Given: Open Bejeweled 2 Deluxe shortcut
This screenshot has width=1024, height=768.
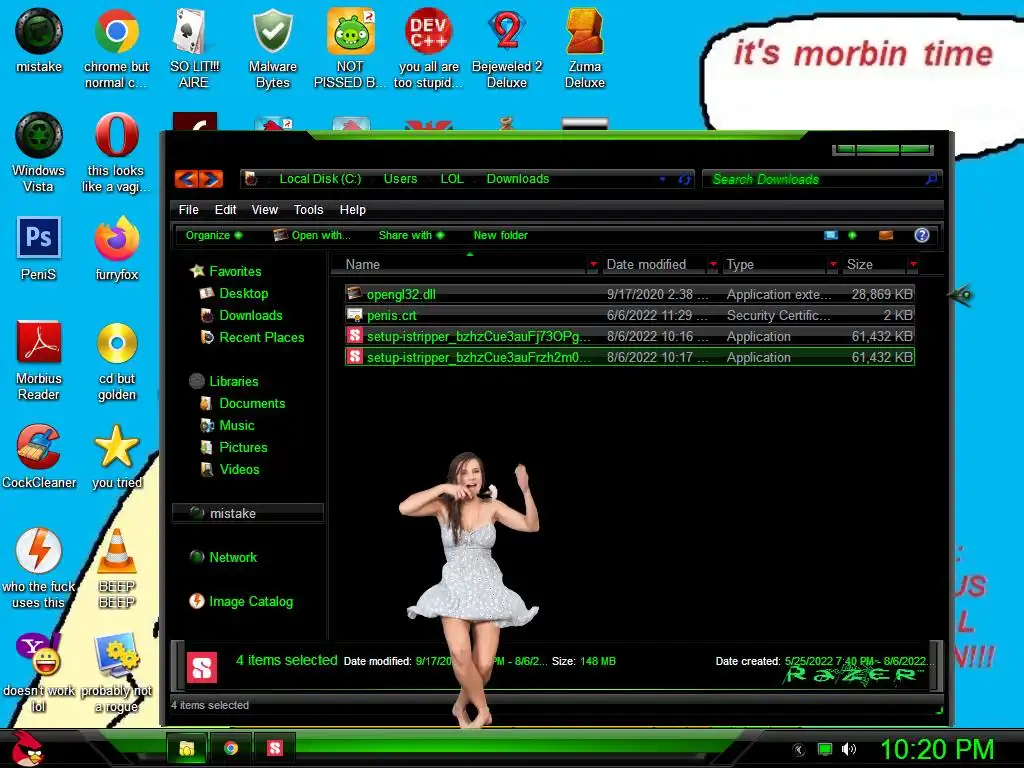Looking at the screenshot, I should click(x=507, y=49).
